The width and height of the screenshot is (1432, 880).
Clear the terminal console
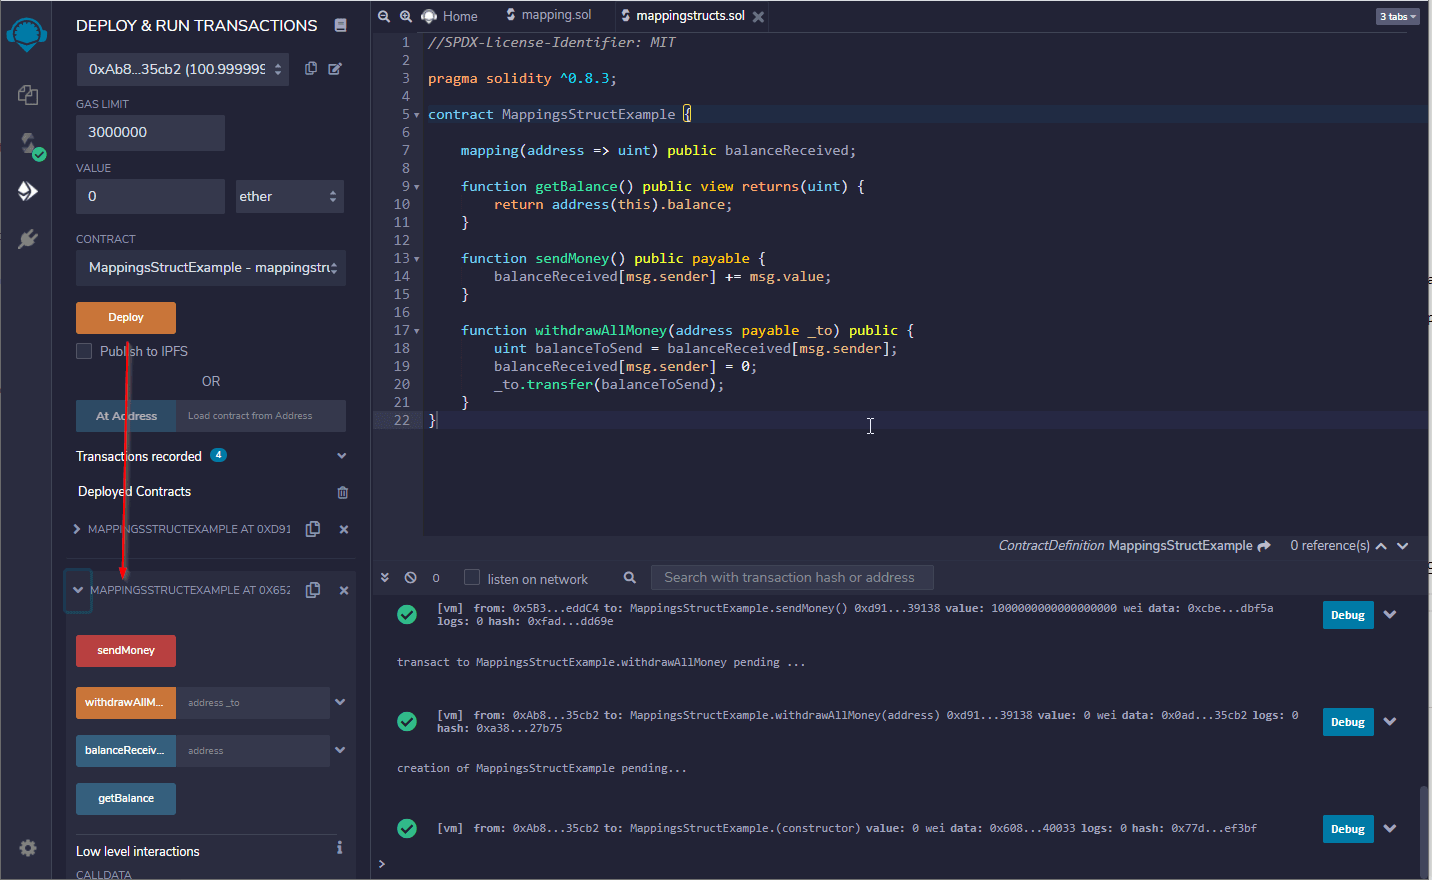410,578
